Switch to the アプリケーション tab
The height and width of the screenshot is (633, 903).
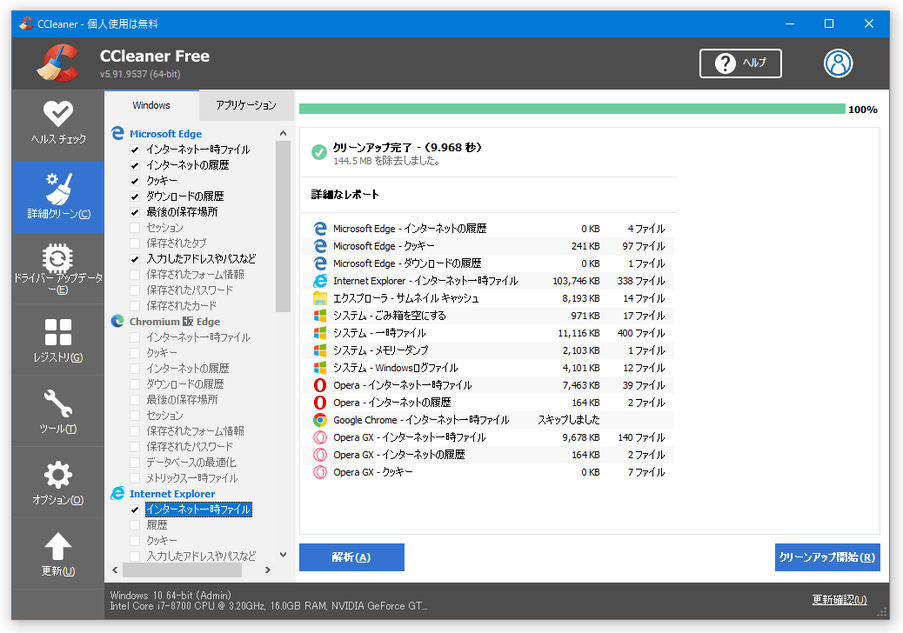(246, 105)
